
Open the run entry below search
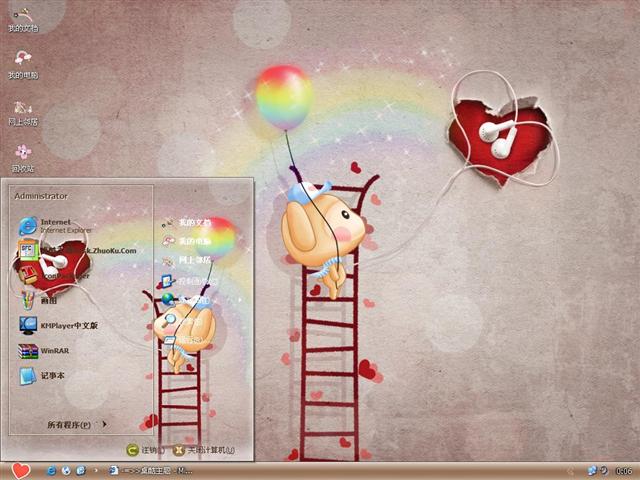[182, 340]
